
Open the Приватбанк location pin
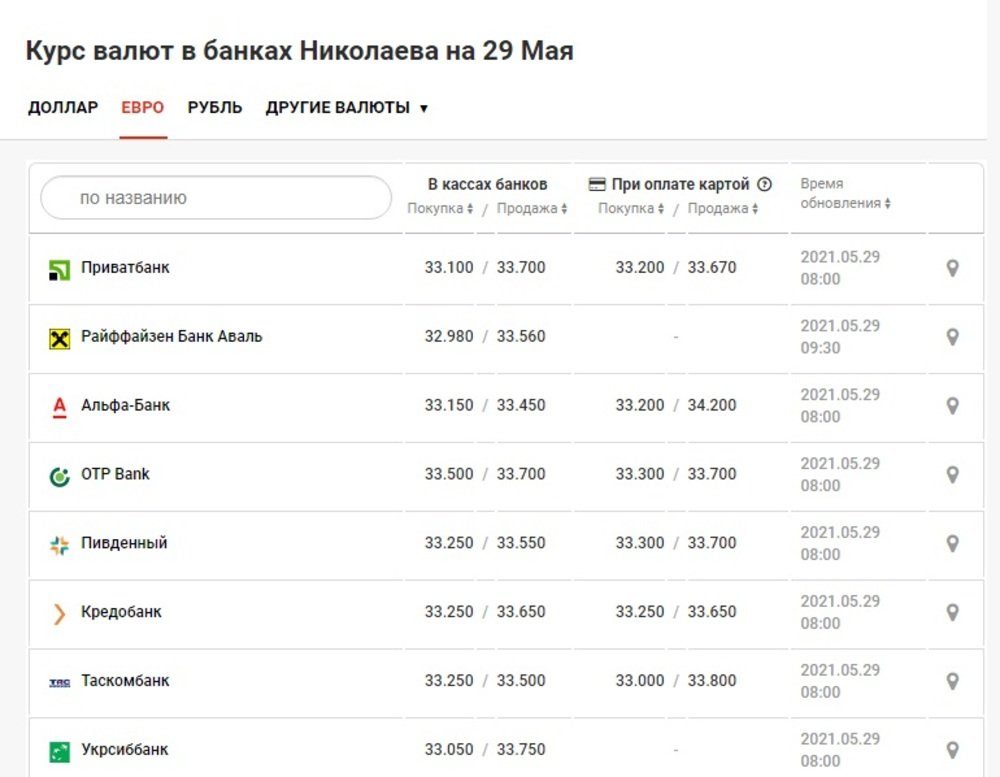coord(952,268)
